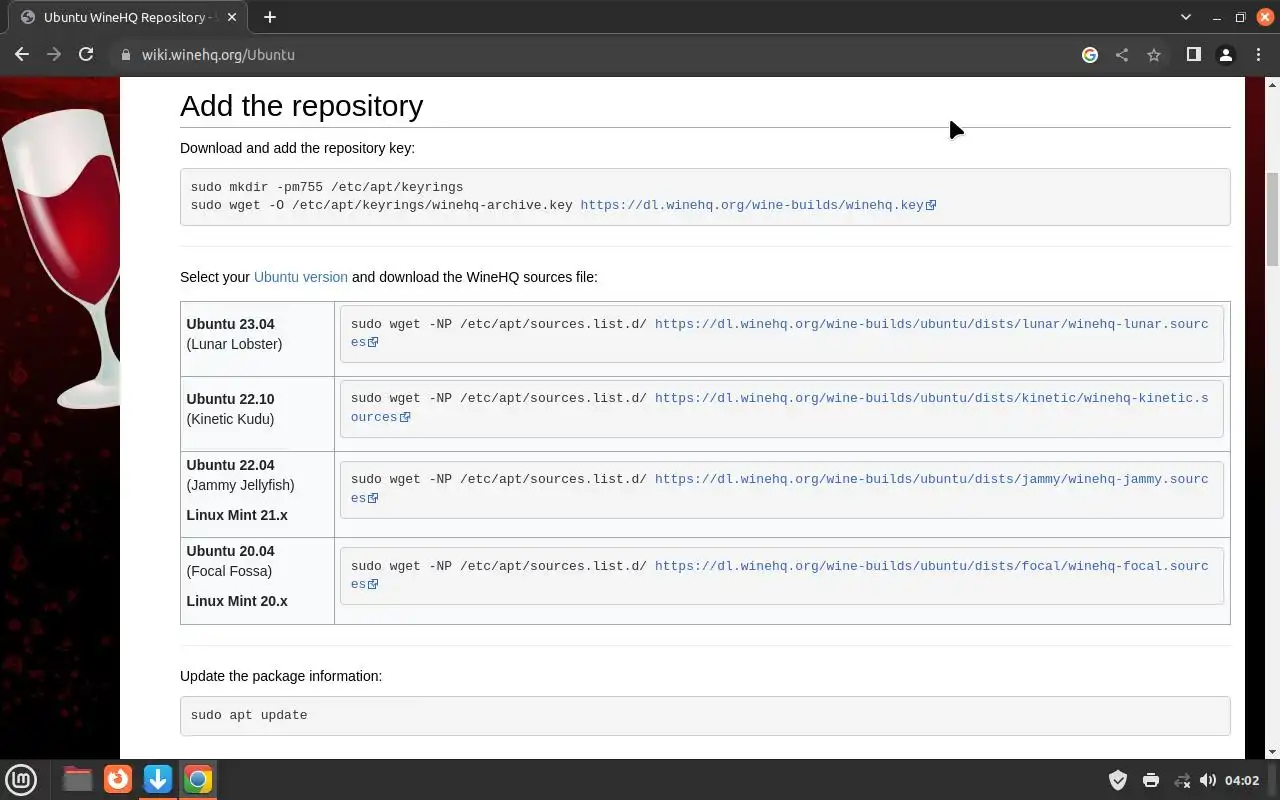The width and height of the screenshot is (1280, 800).
Task: Bookmark this page with the star icon
Action: 1154,55
